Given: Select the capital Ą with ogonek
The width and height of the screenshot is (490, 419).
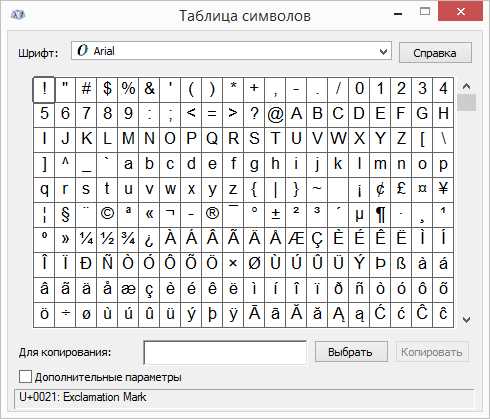Looking at the screenshot, I should [x=338, y=315].
